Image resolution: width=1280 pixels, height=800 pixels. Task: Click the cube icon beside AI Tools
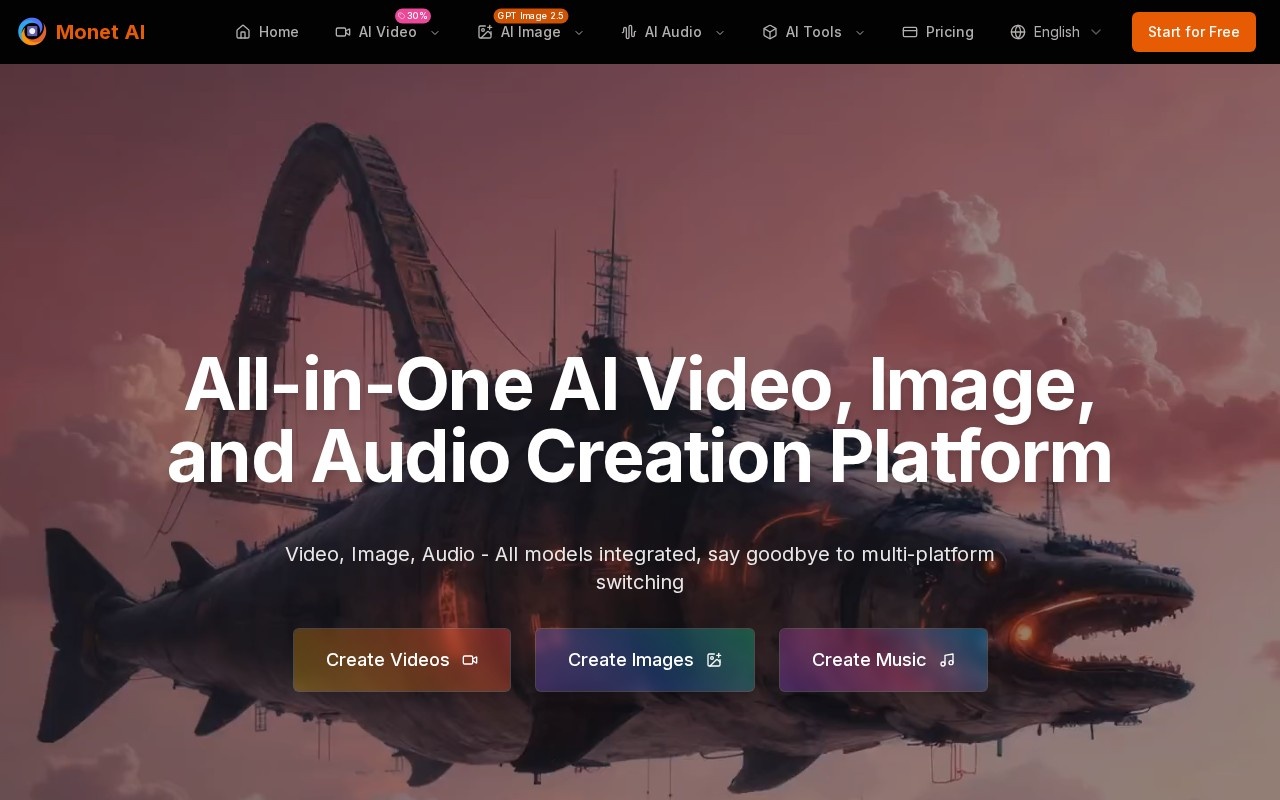point(770,32)
